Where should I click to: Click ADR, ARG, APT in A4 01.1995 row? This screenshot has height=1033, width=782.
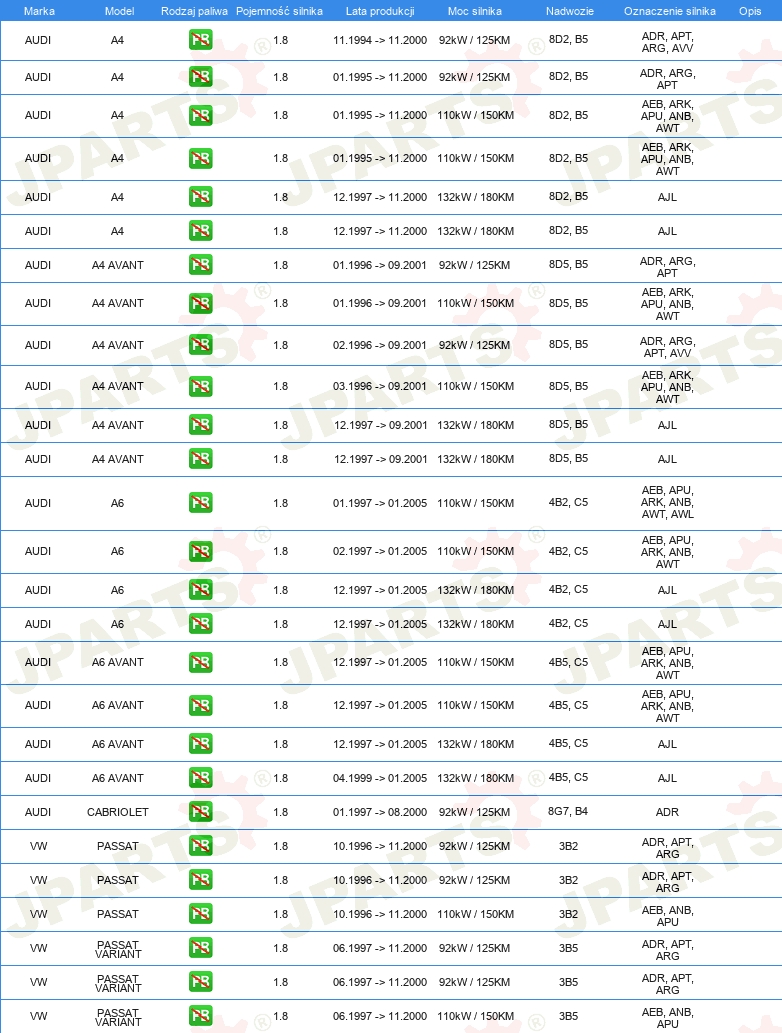coord(667,79)
